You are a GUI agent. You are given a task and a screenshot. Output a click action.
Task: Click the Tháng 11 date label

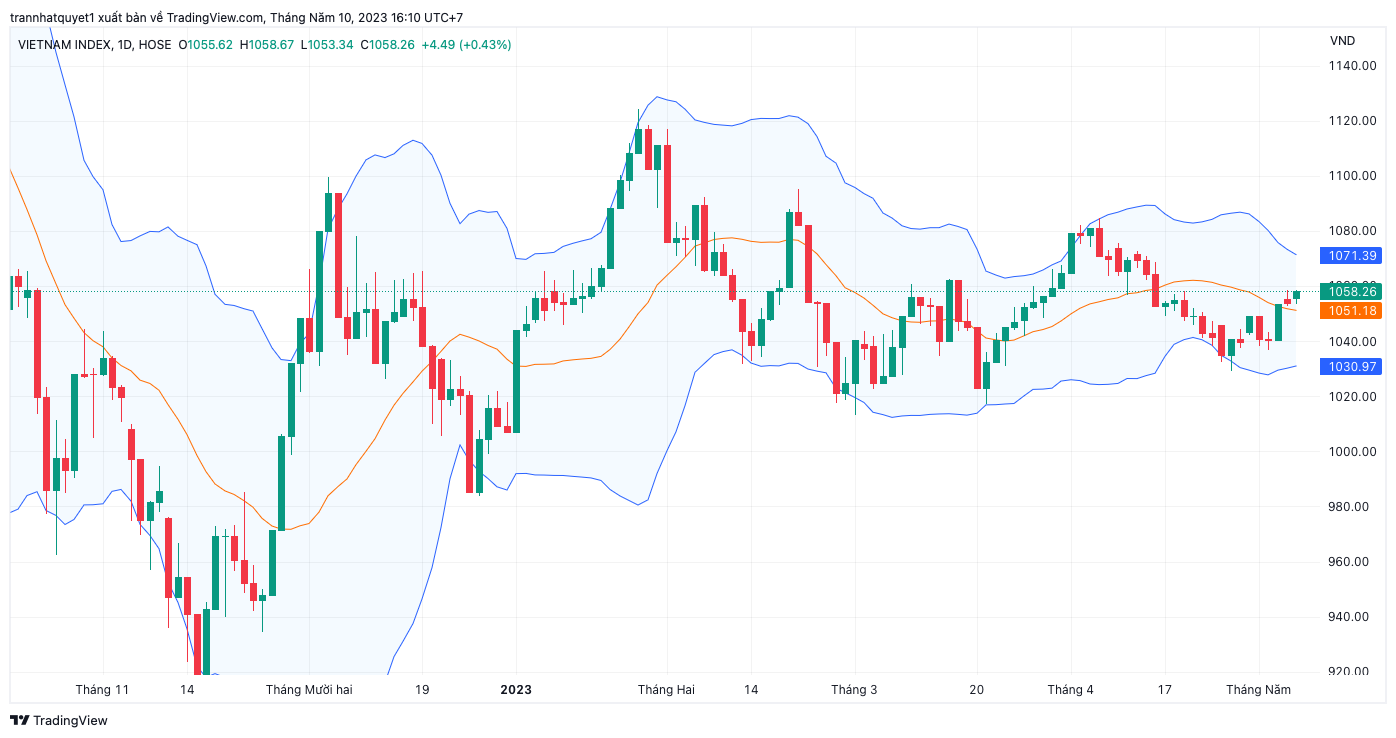click(102, 690)
